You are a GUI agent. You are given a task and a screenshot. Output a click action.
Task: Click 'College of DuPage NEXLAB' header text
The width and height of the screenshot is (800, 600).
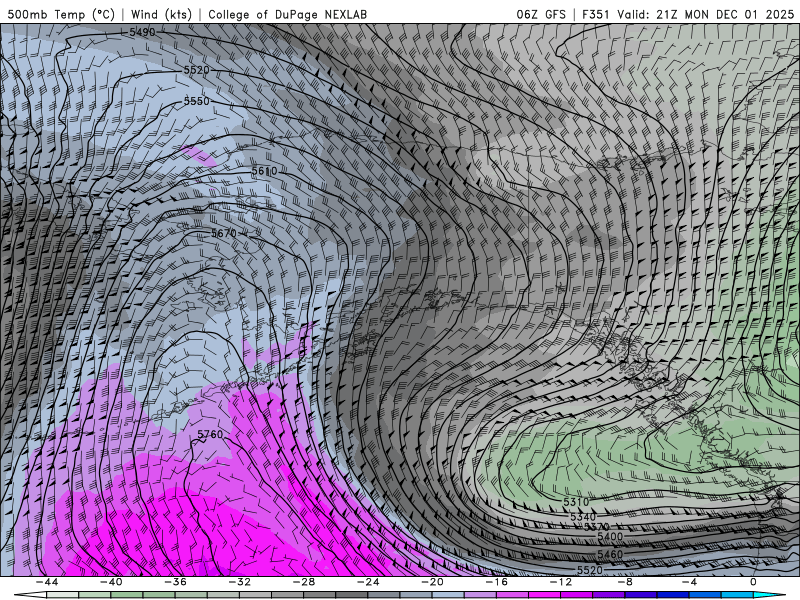point(287,14)
